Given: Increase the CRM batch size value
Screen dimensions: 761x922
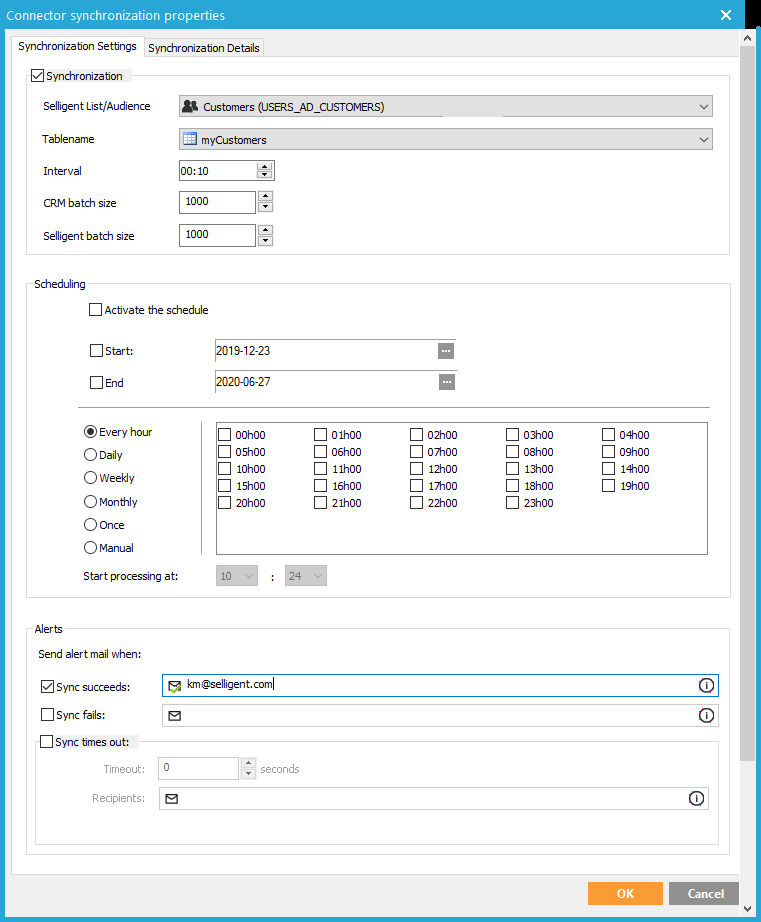Looking at the screenshot, I should pos(265,198).
